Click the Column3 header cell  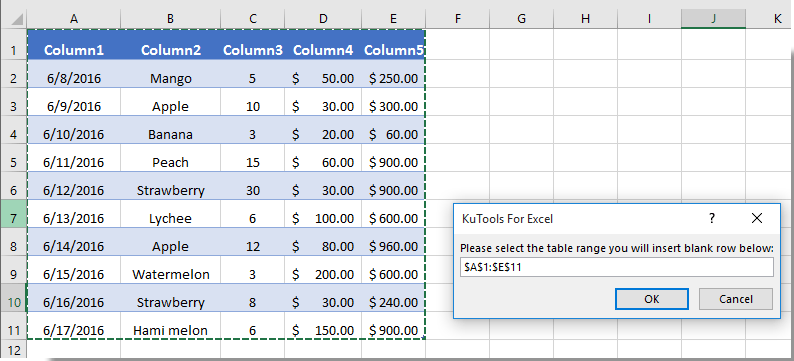coord(253,45)
